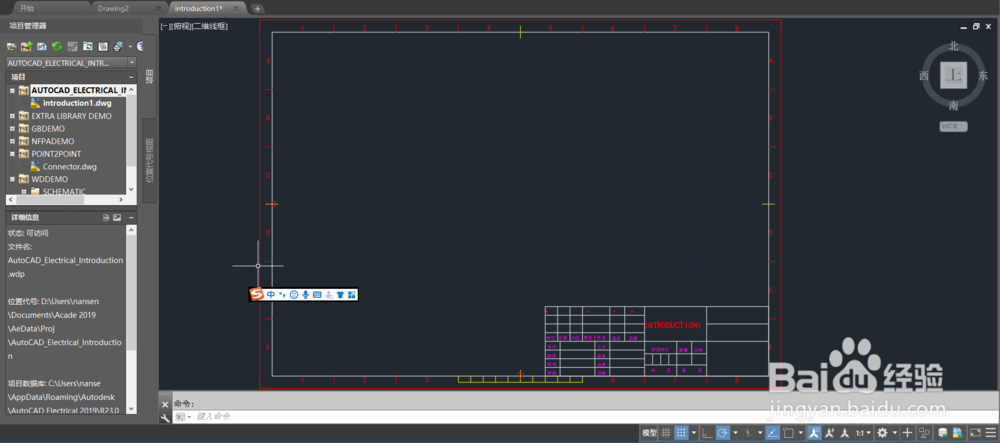Collapse the POINT2POINT project node

click(x=12, y=154)
